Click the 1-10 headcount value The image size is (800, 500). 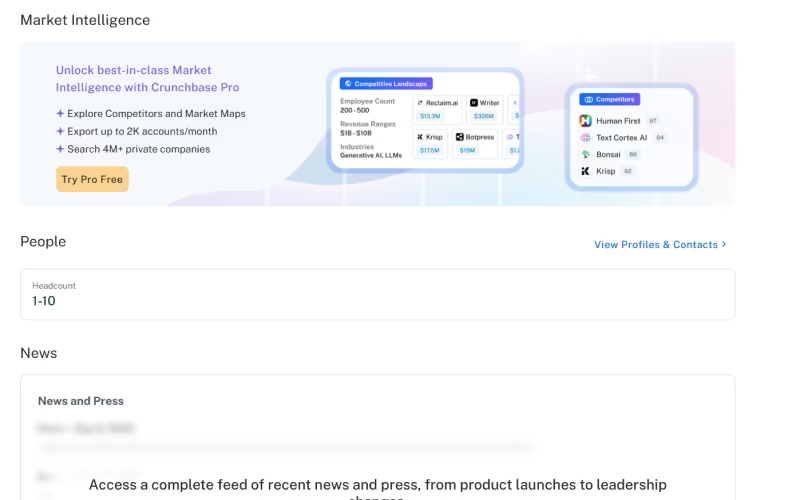(x=44, y=301)
